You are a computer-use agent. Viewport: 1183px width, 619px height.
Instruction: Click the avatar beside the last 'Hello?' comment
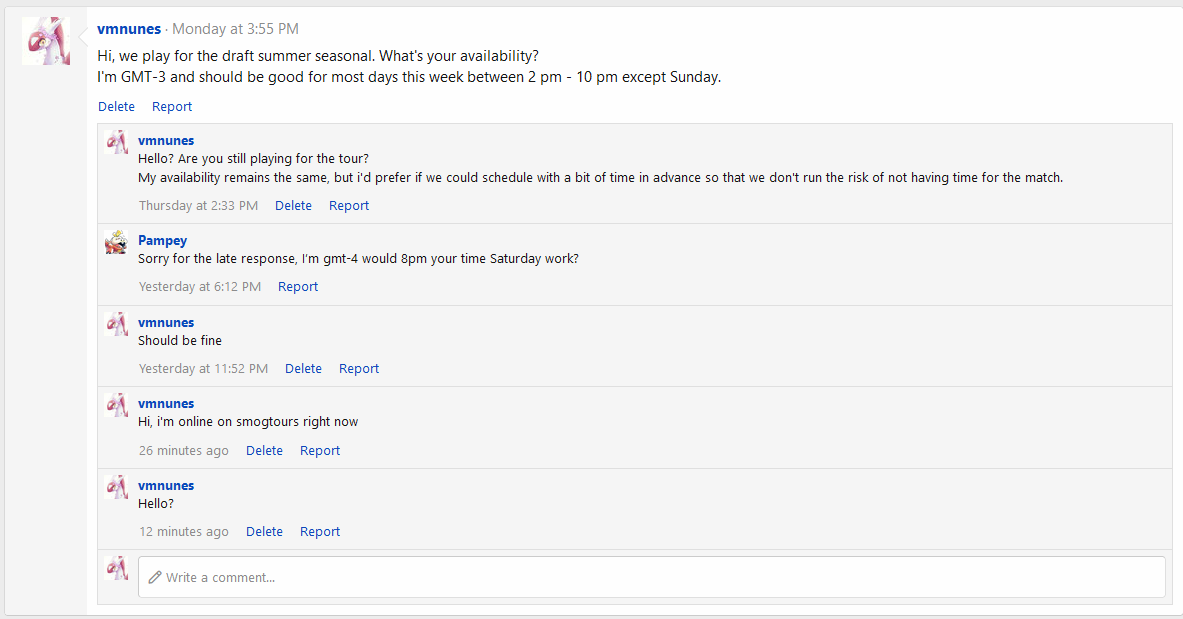pyautogui.click(x=117, y=487)
